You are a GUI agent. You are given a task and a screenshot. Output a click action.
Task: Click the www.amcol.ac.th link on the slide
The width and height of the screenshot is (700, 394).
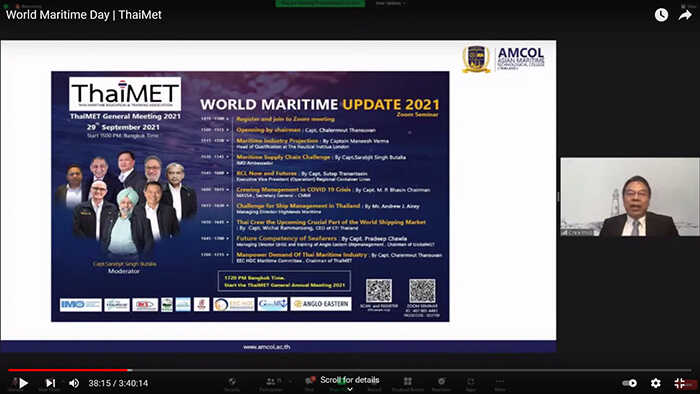[267, 347]
